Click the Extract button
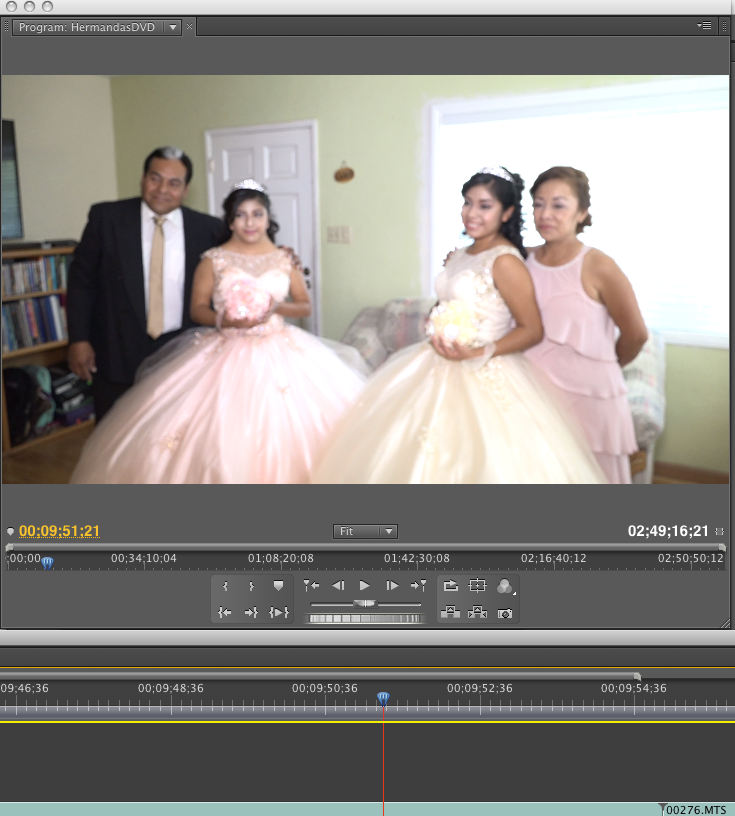Screen dimensions: 735x816 (x=478, y=612)
